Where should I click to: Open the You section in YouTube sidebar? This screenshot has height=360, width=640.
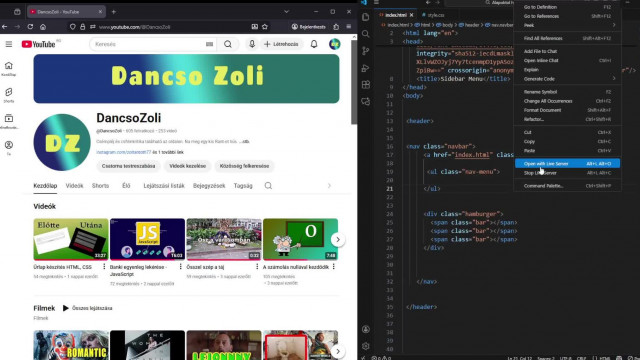(9, 148)
